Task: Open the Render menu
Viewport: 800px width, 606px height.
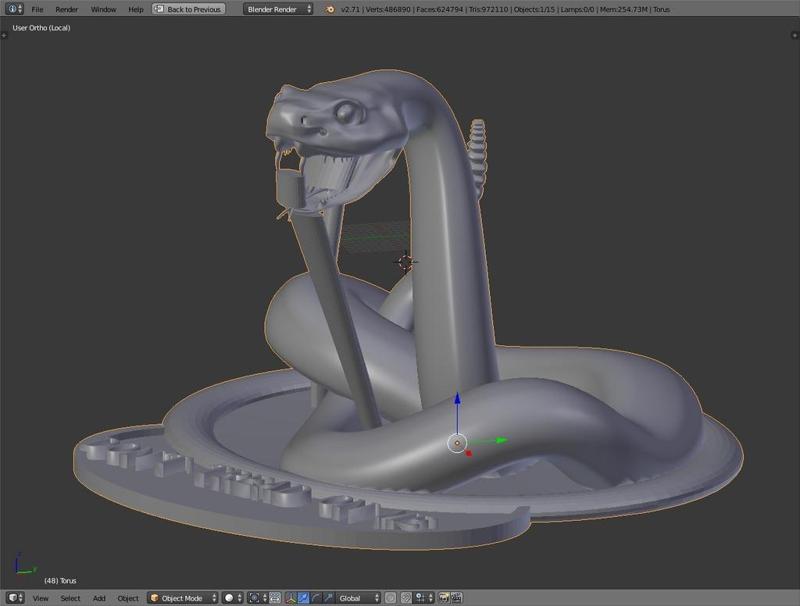Action: 66,9
